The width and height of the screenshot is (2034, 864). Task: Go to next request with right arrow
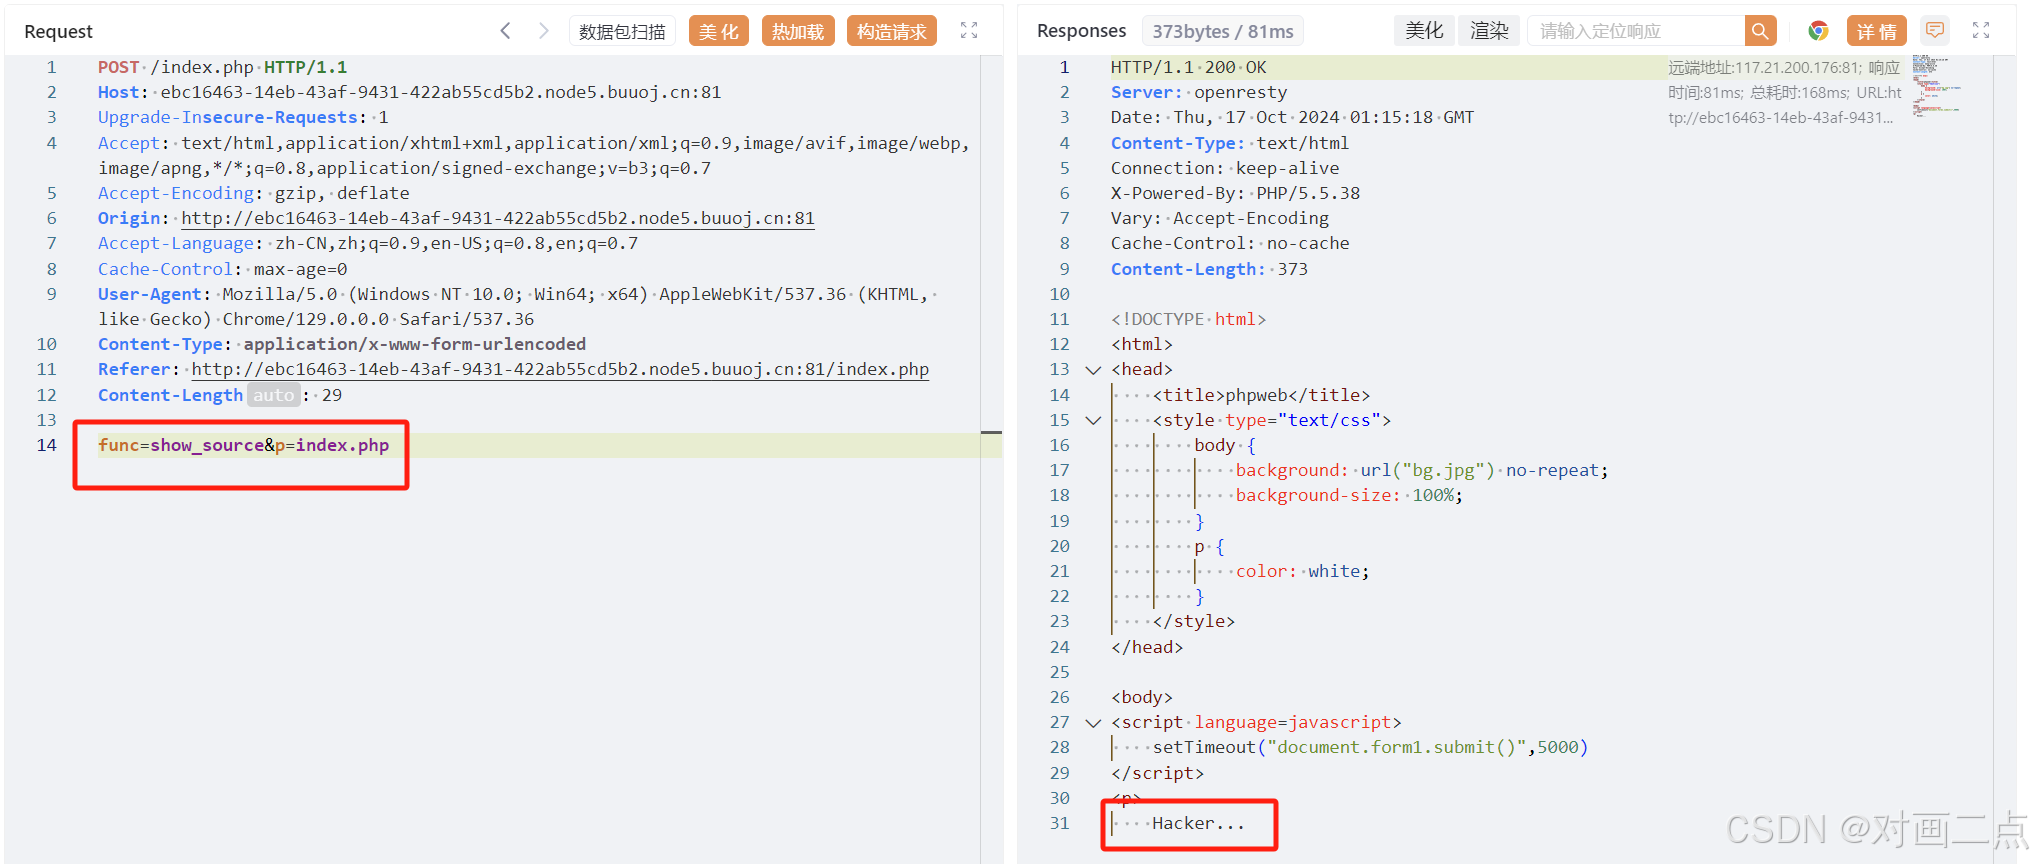[x=543, y=31]
